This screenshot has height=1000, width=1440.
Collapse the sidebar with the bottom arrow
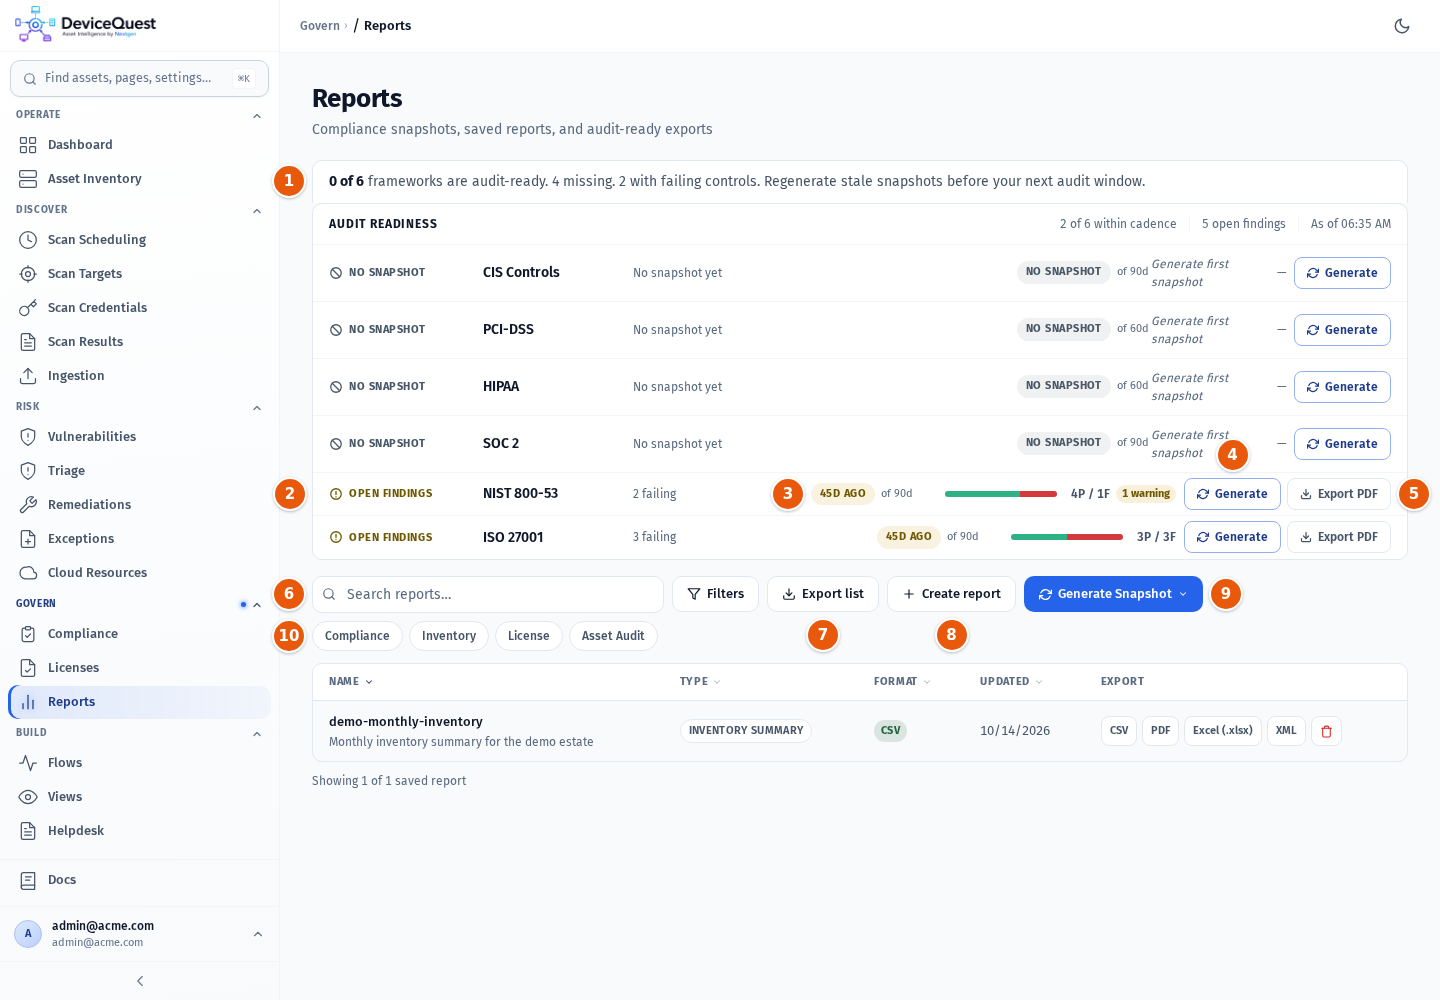[140, 981]
